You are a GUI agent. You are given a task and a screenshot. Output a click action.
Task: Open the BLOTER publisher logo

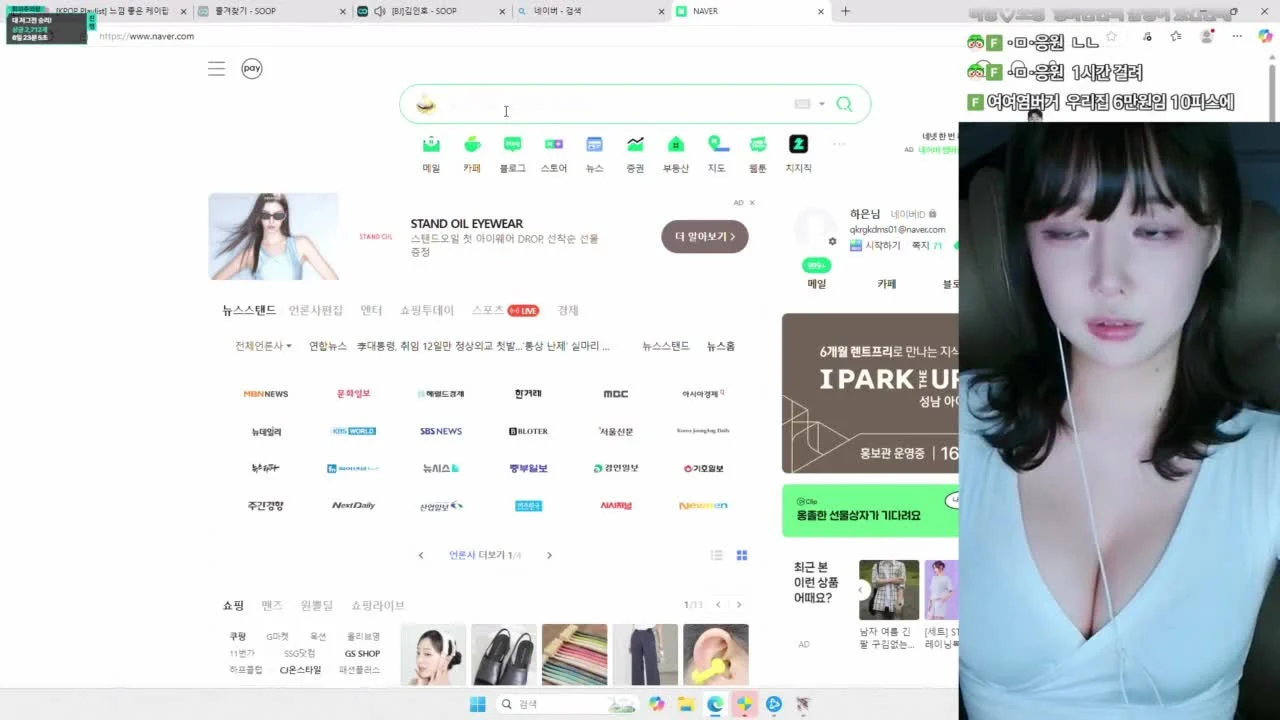pos(528,431)
